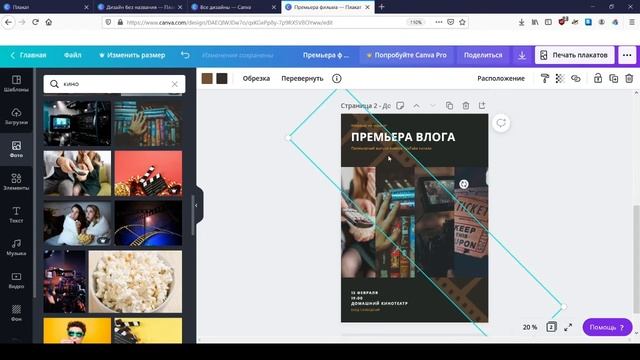
Task: Move page 2 down
Action: [433, 106]
